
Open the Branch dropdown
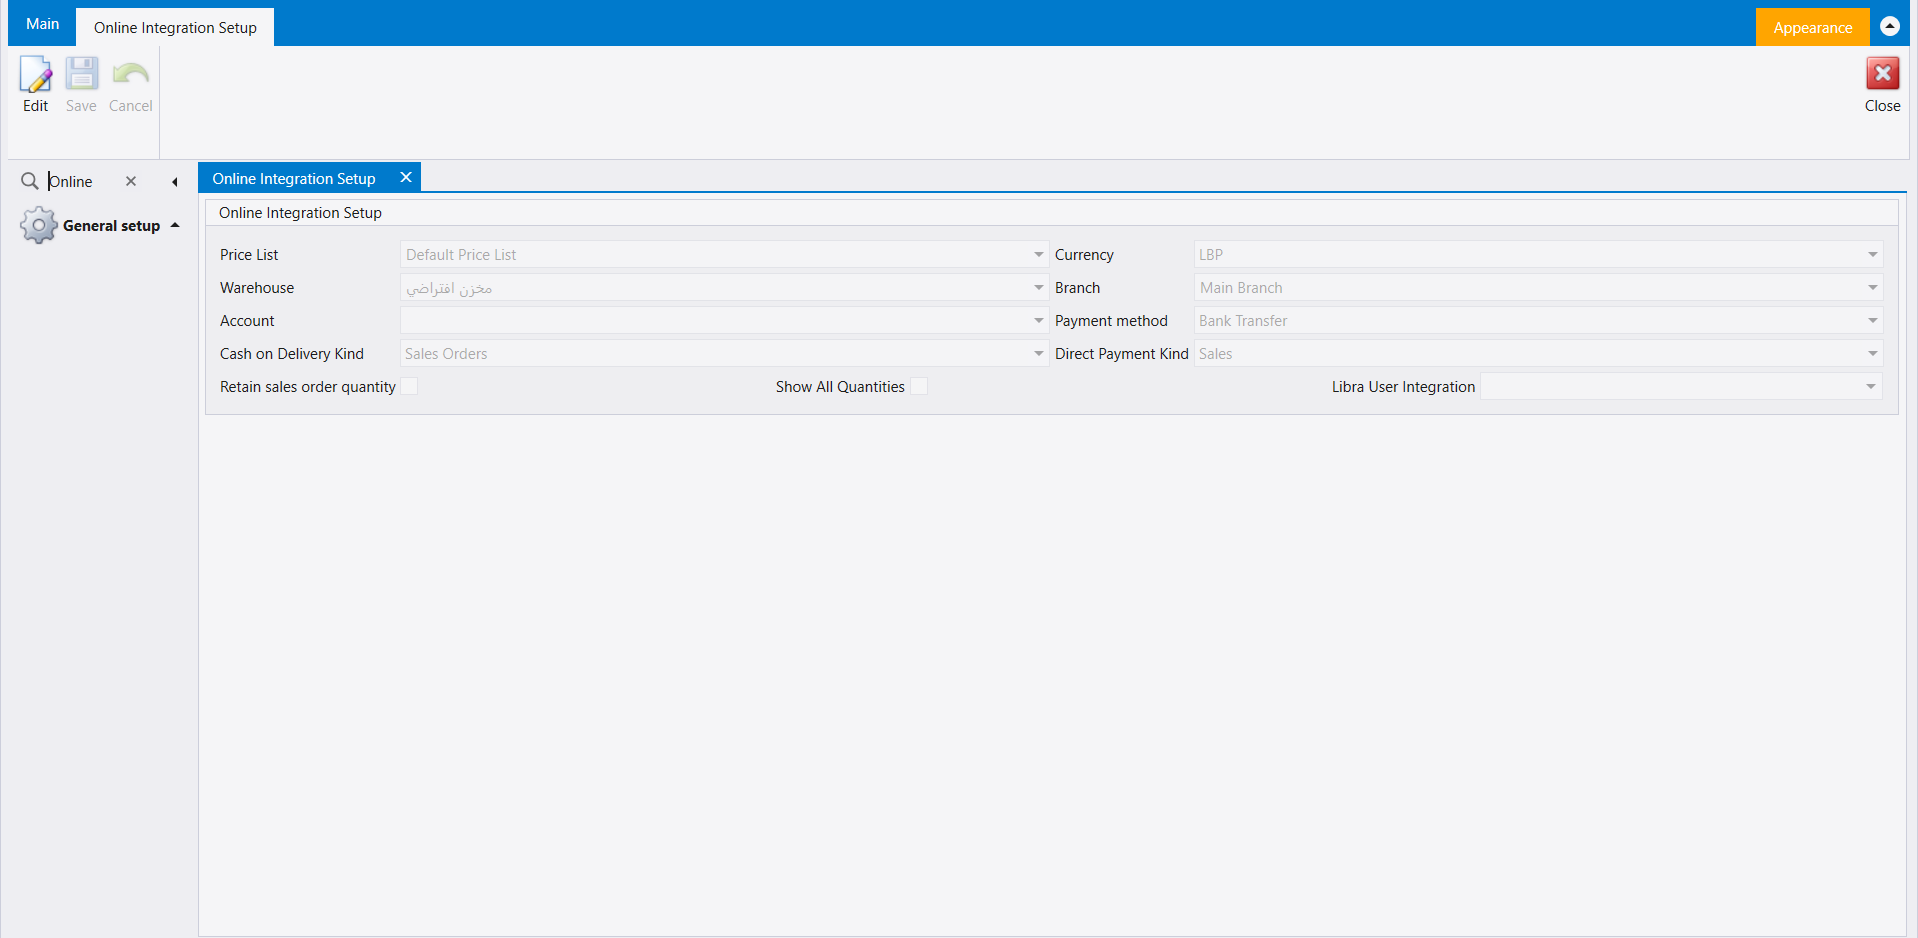(1872, 288)
